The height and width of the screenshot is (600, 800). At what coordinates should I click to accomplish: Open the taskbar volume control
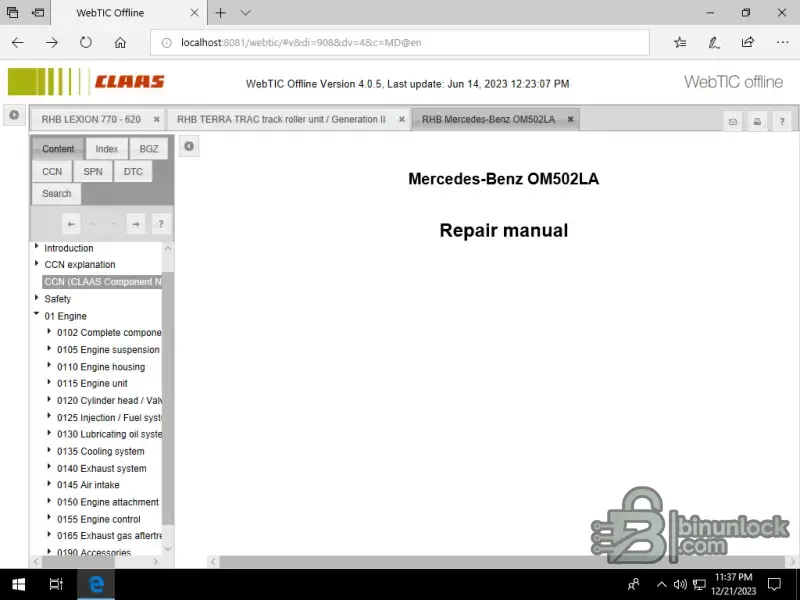click(x=680, y=585)
